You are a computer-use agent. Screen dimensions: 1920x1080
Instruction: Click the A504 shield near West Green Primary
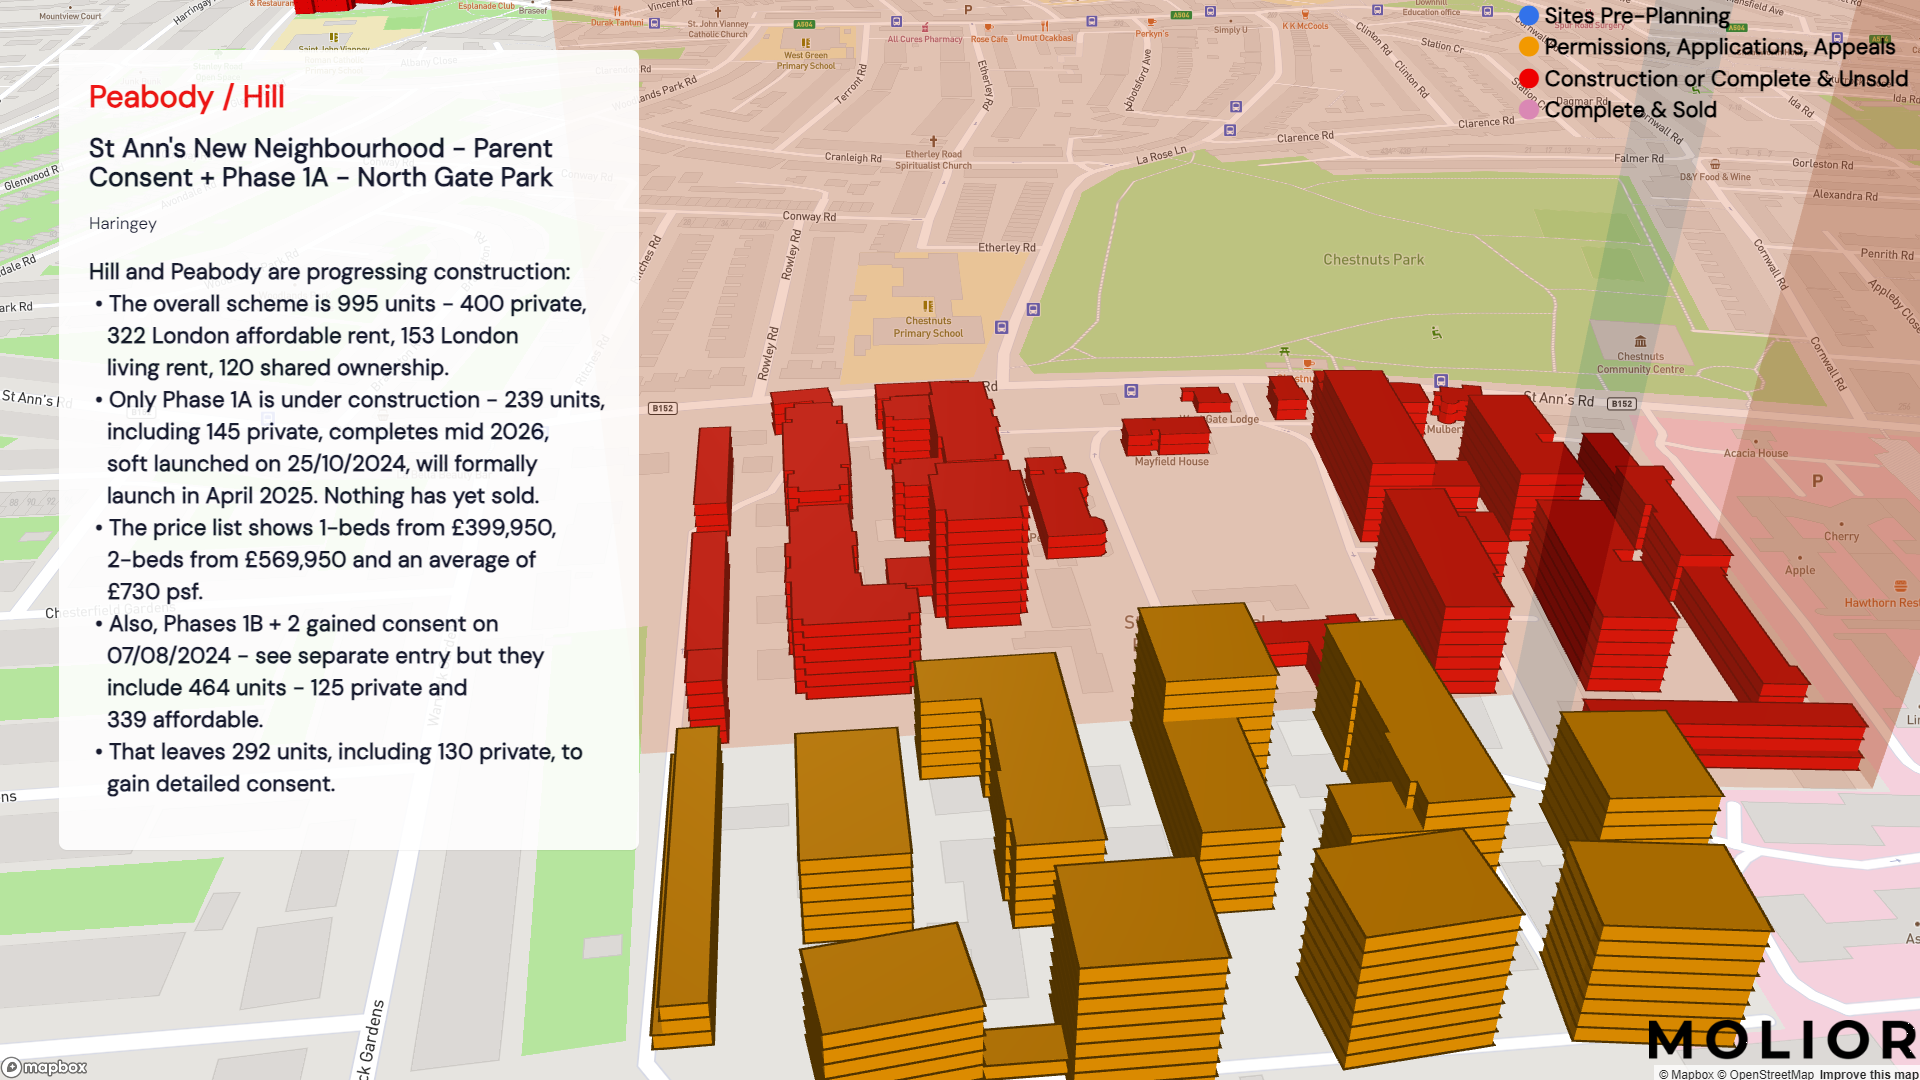point(804,24)
